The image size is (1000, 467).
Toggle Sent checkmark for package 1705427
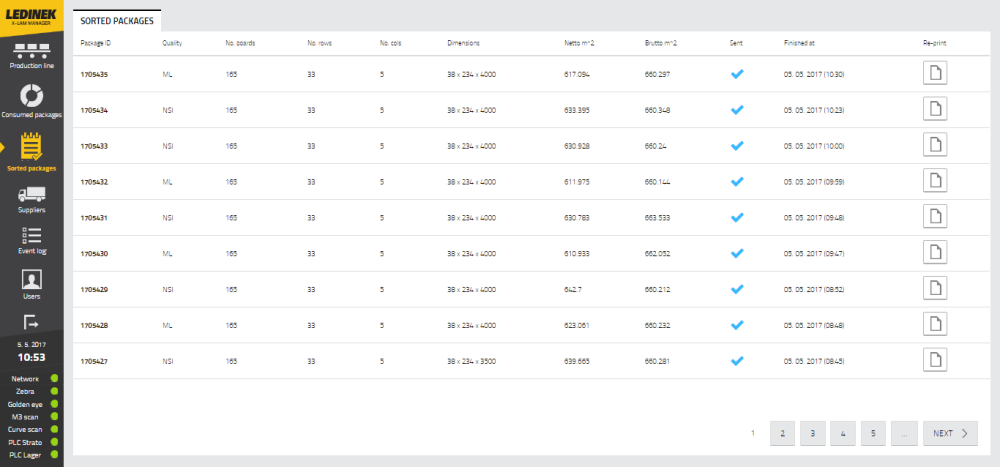pos(737,360)
